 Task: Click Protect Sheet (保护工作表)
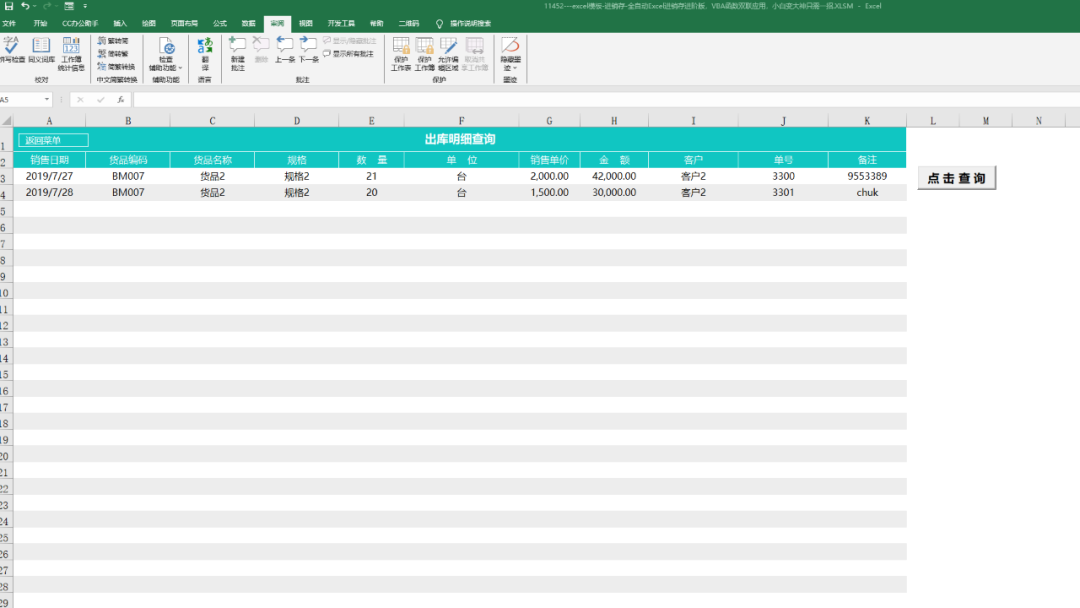[x=401, y=54]
